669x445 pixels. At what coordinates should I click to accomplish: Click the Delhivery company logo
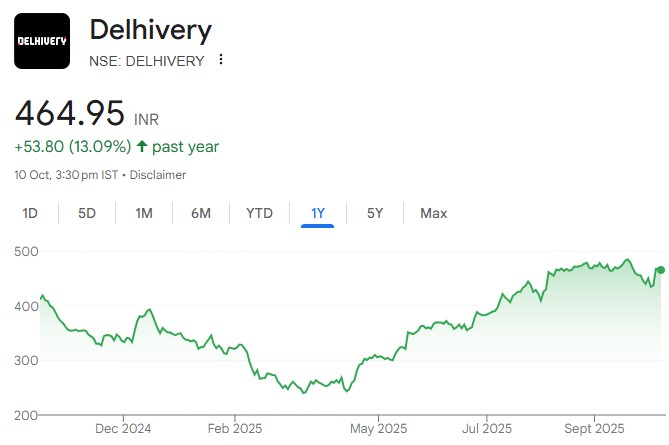point(42,41)
